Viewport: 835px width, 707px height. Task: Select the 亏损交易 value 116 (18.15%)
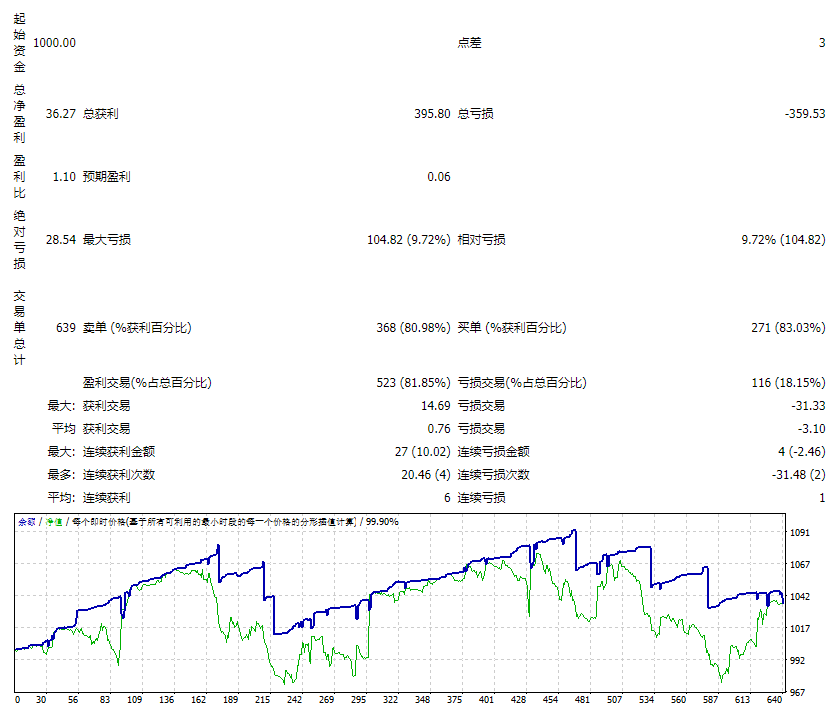click(x=788, y=383)
